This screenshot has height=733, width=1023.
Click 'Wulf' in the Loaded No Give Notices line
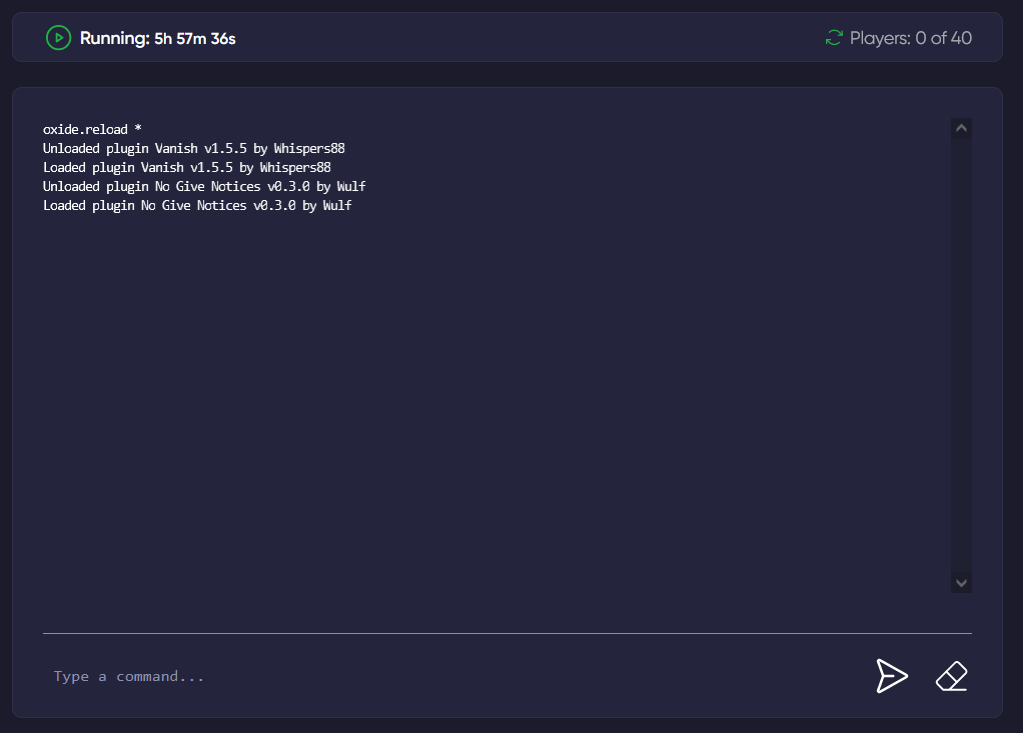337,205
